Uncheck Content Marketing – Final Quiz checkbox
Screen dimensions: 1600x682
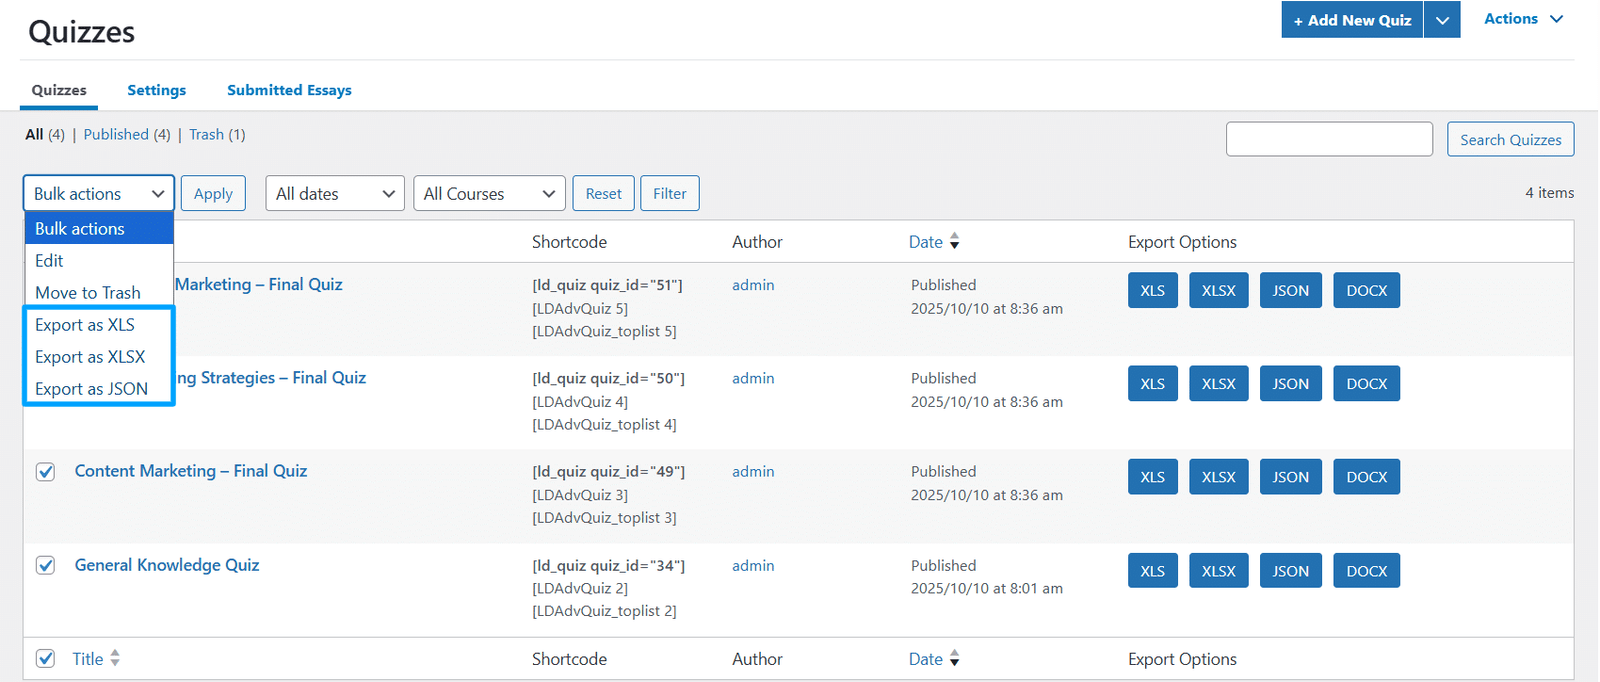tap(45, 472)
